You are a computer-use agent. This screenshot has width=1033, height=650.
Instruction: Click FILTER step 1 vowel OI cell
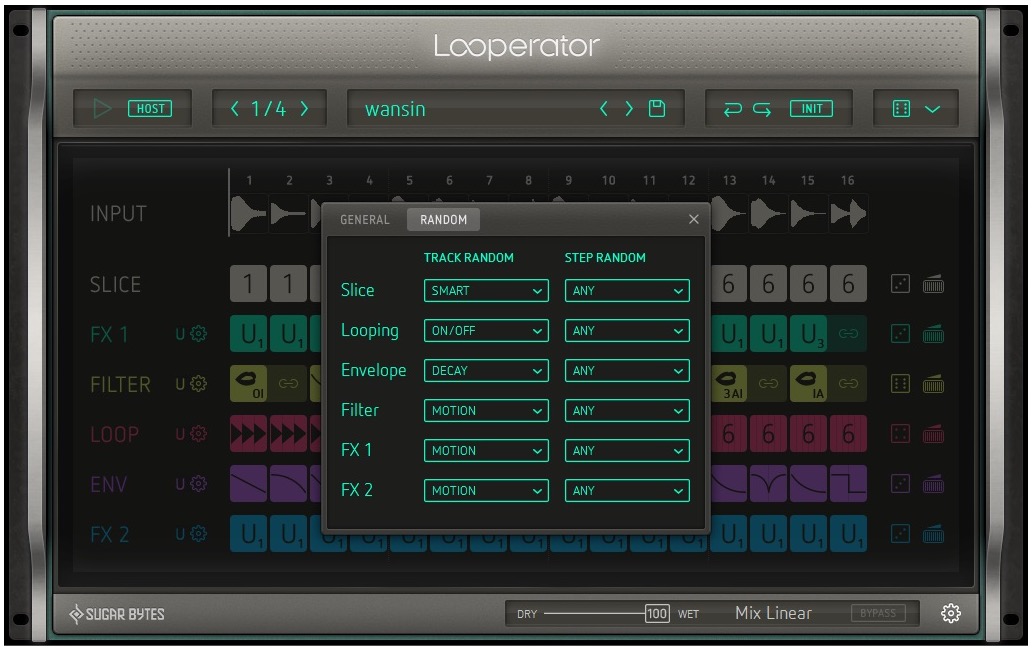pyautogui.click(x=248, y=384)
